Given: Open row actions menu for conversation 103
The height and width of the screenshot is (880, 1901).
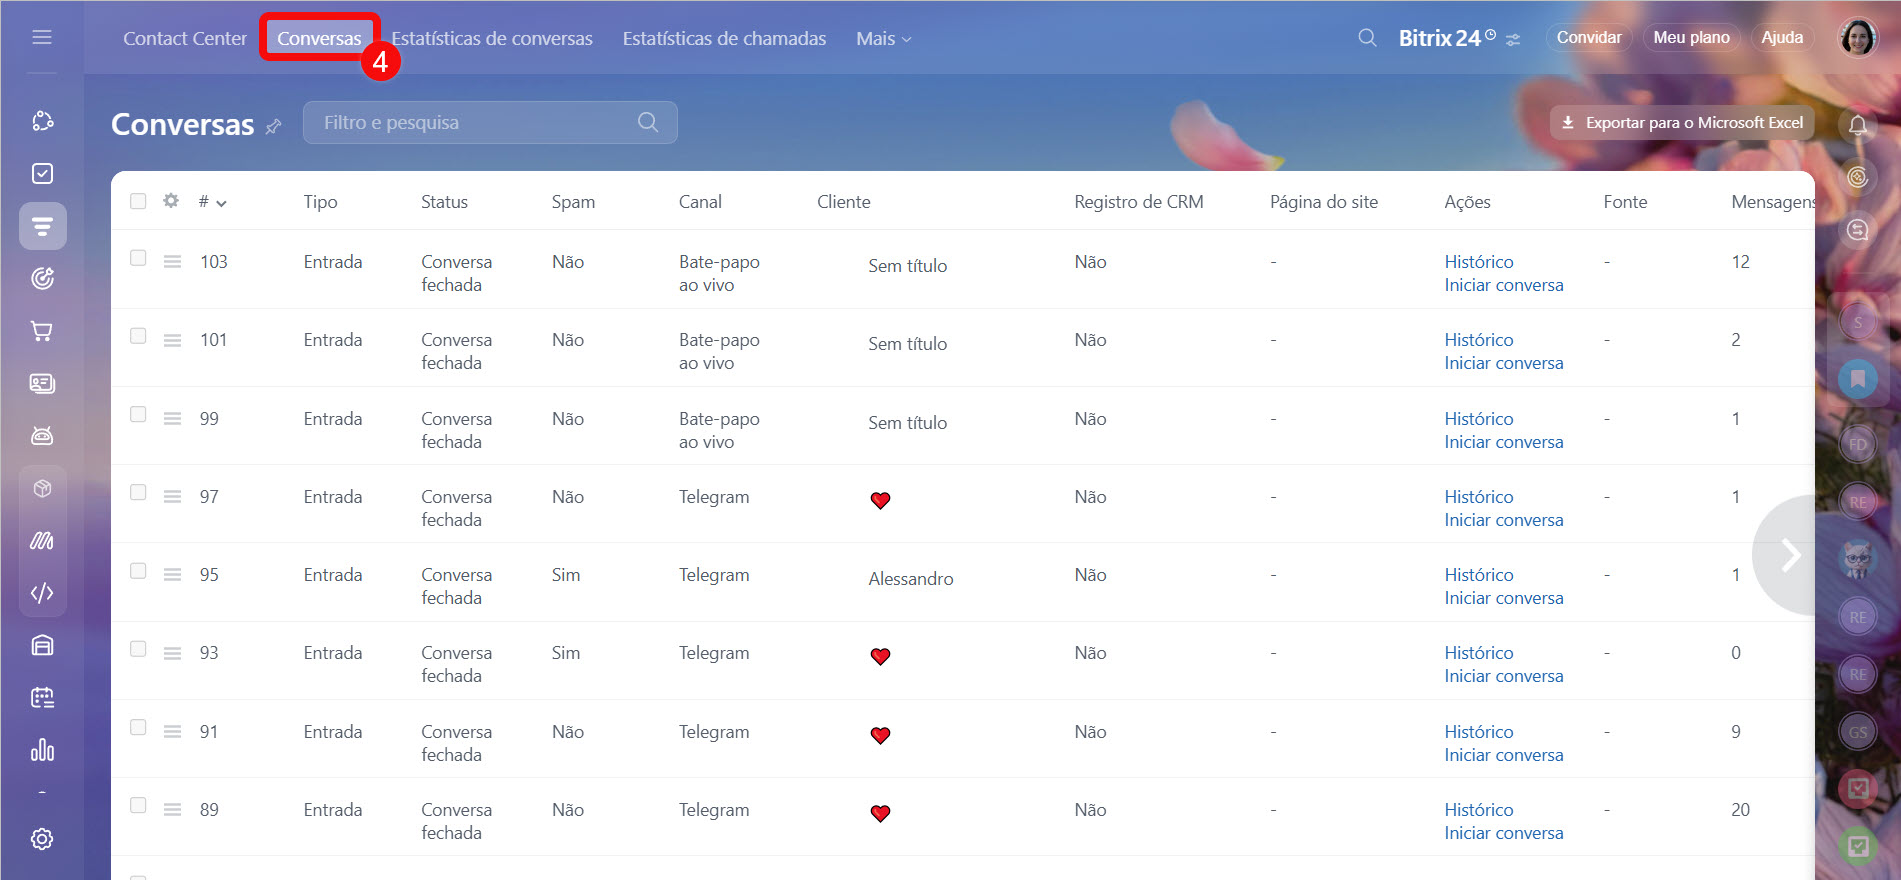Looking at the screenshot, I should click(172, 261).
